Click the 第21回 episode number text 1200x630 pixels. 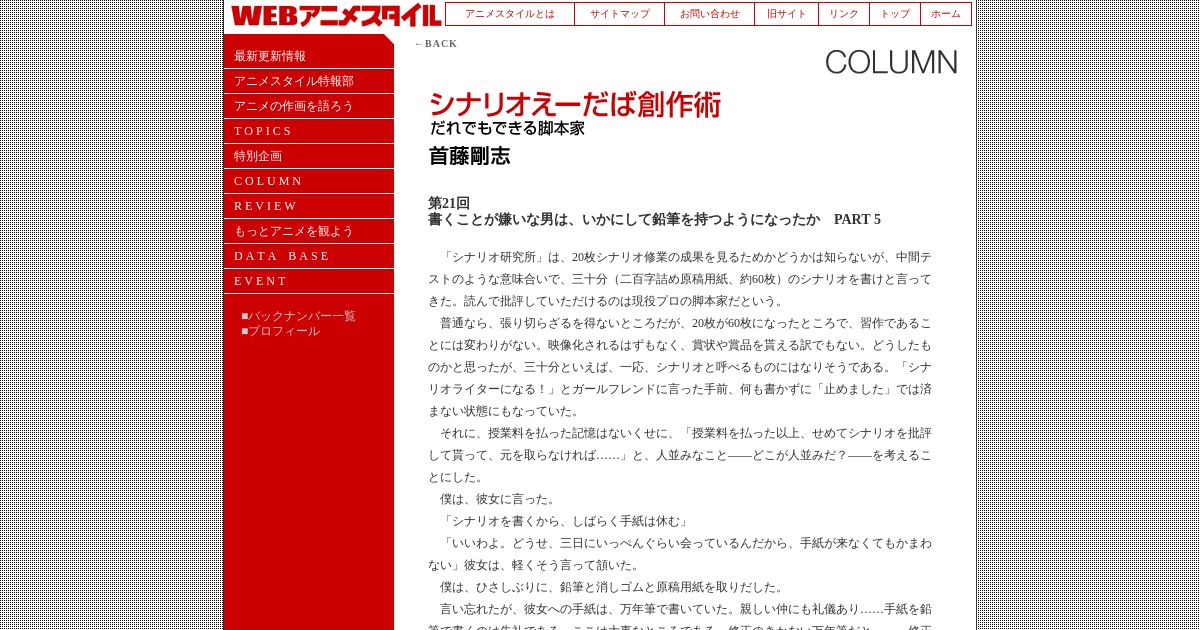click(x=449, y=203)
